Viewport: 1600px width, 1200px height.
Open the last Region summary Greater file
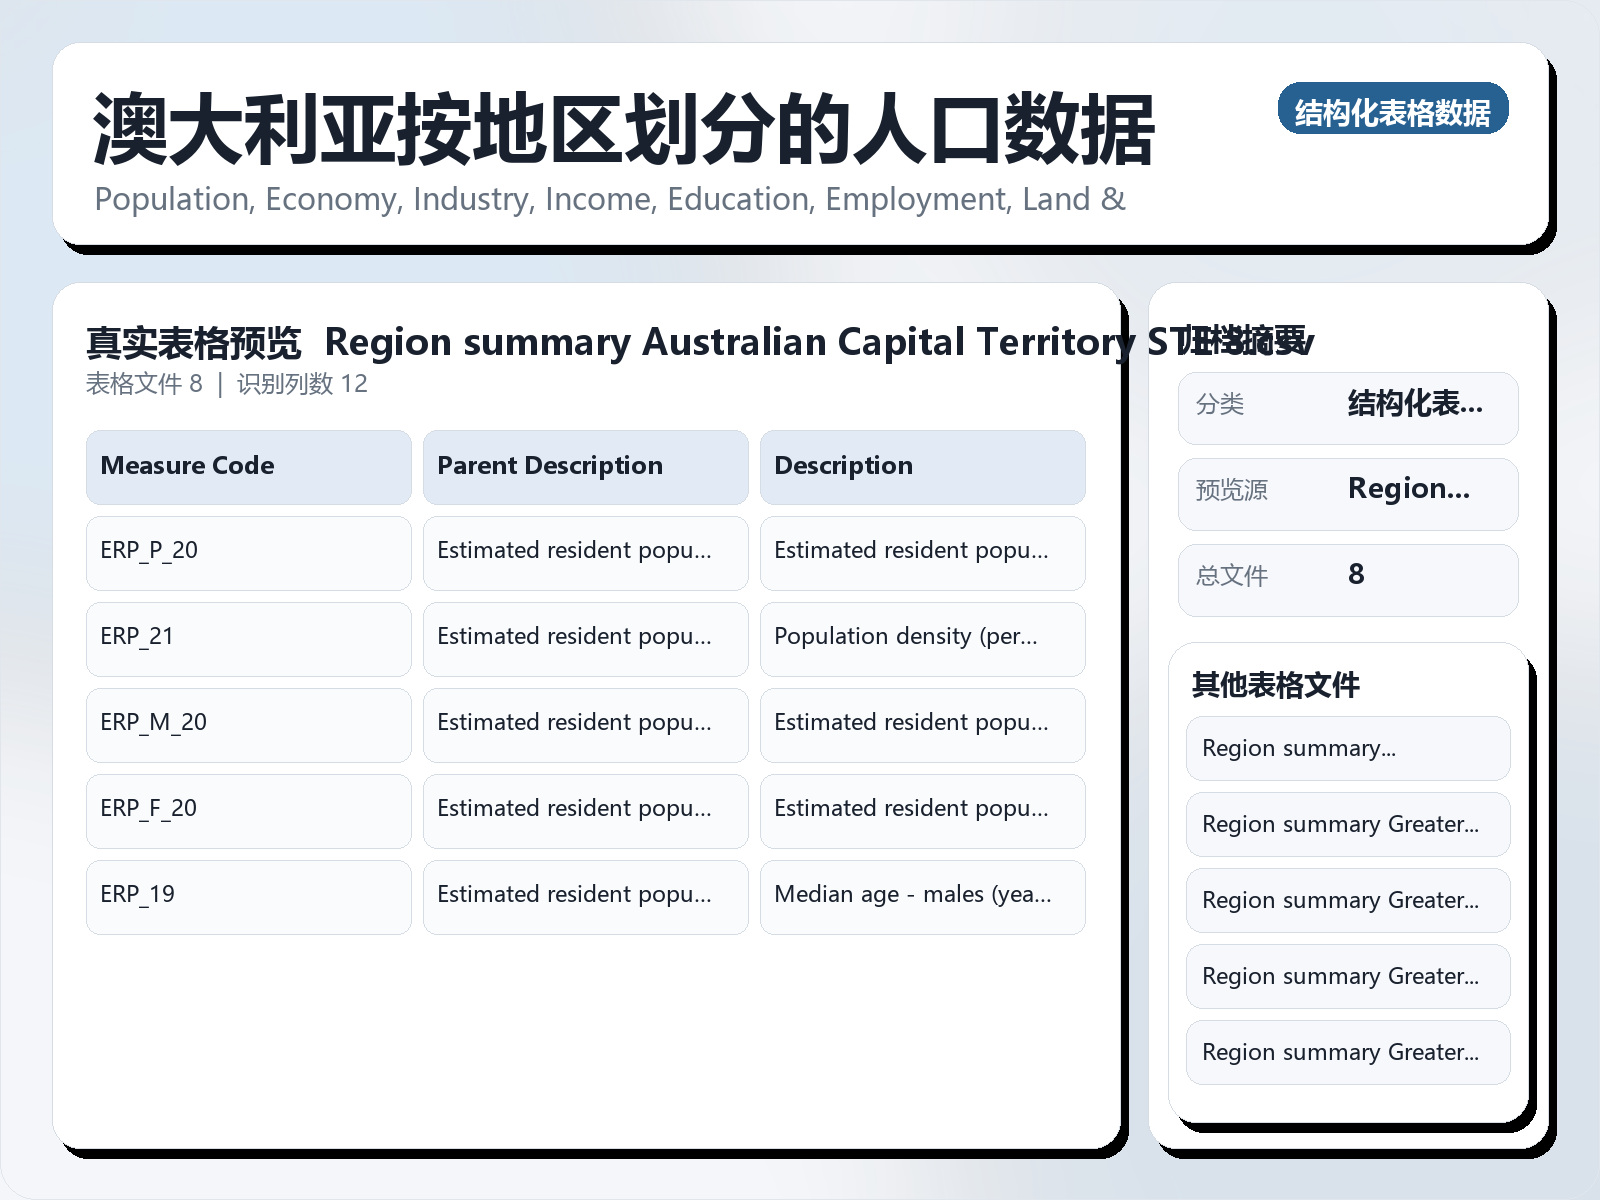pyautogui.click(x=1347, y=1052)
